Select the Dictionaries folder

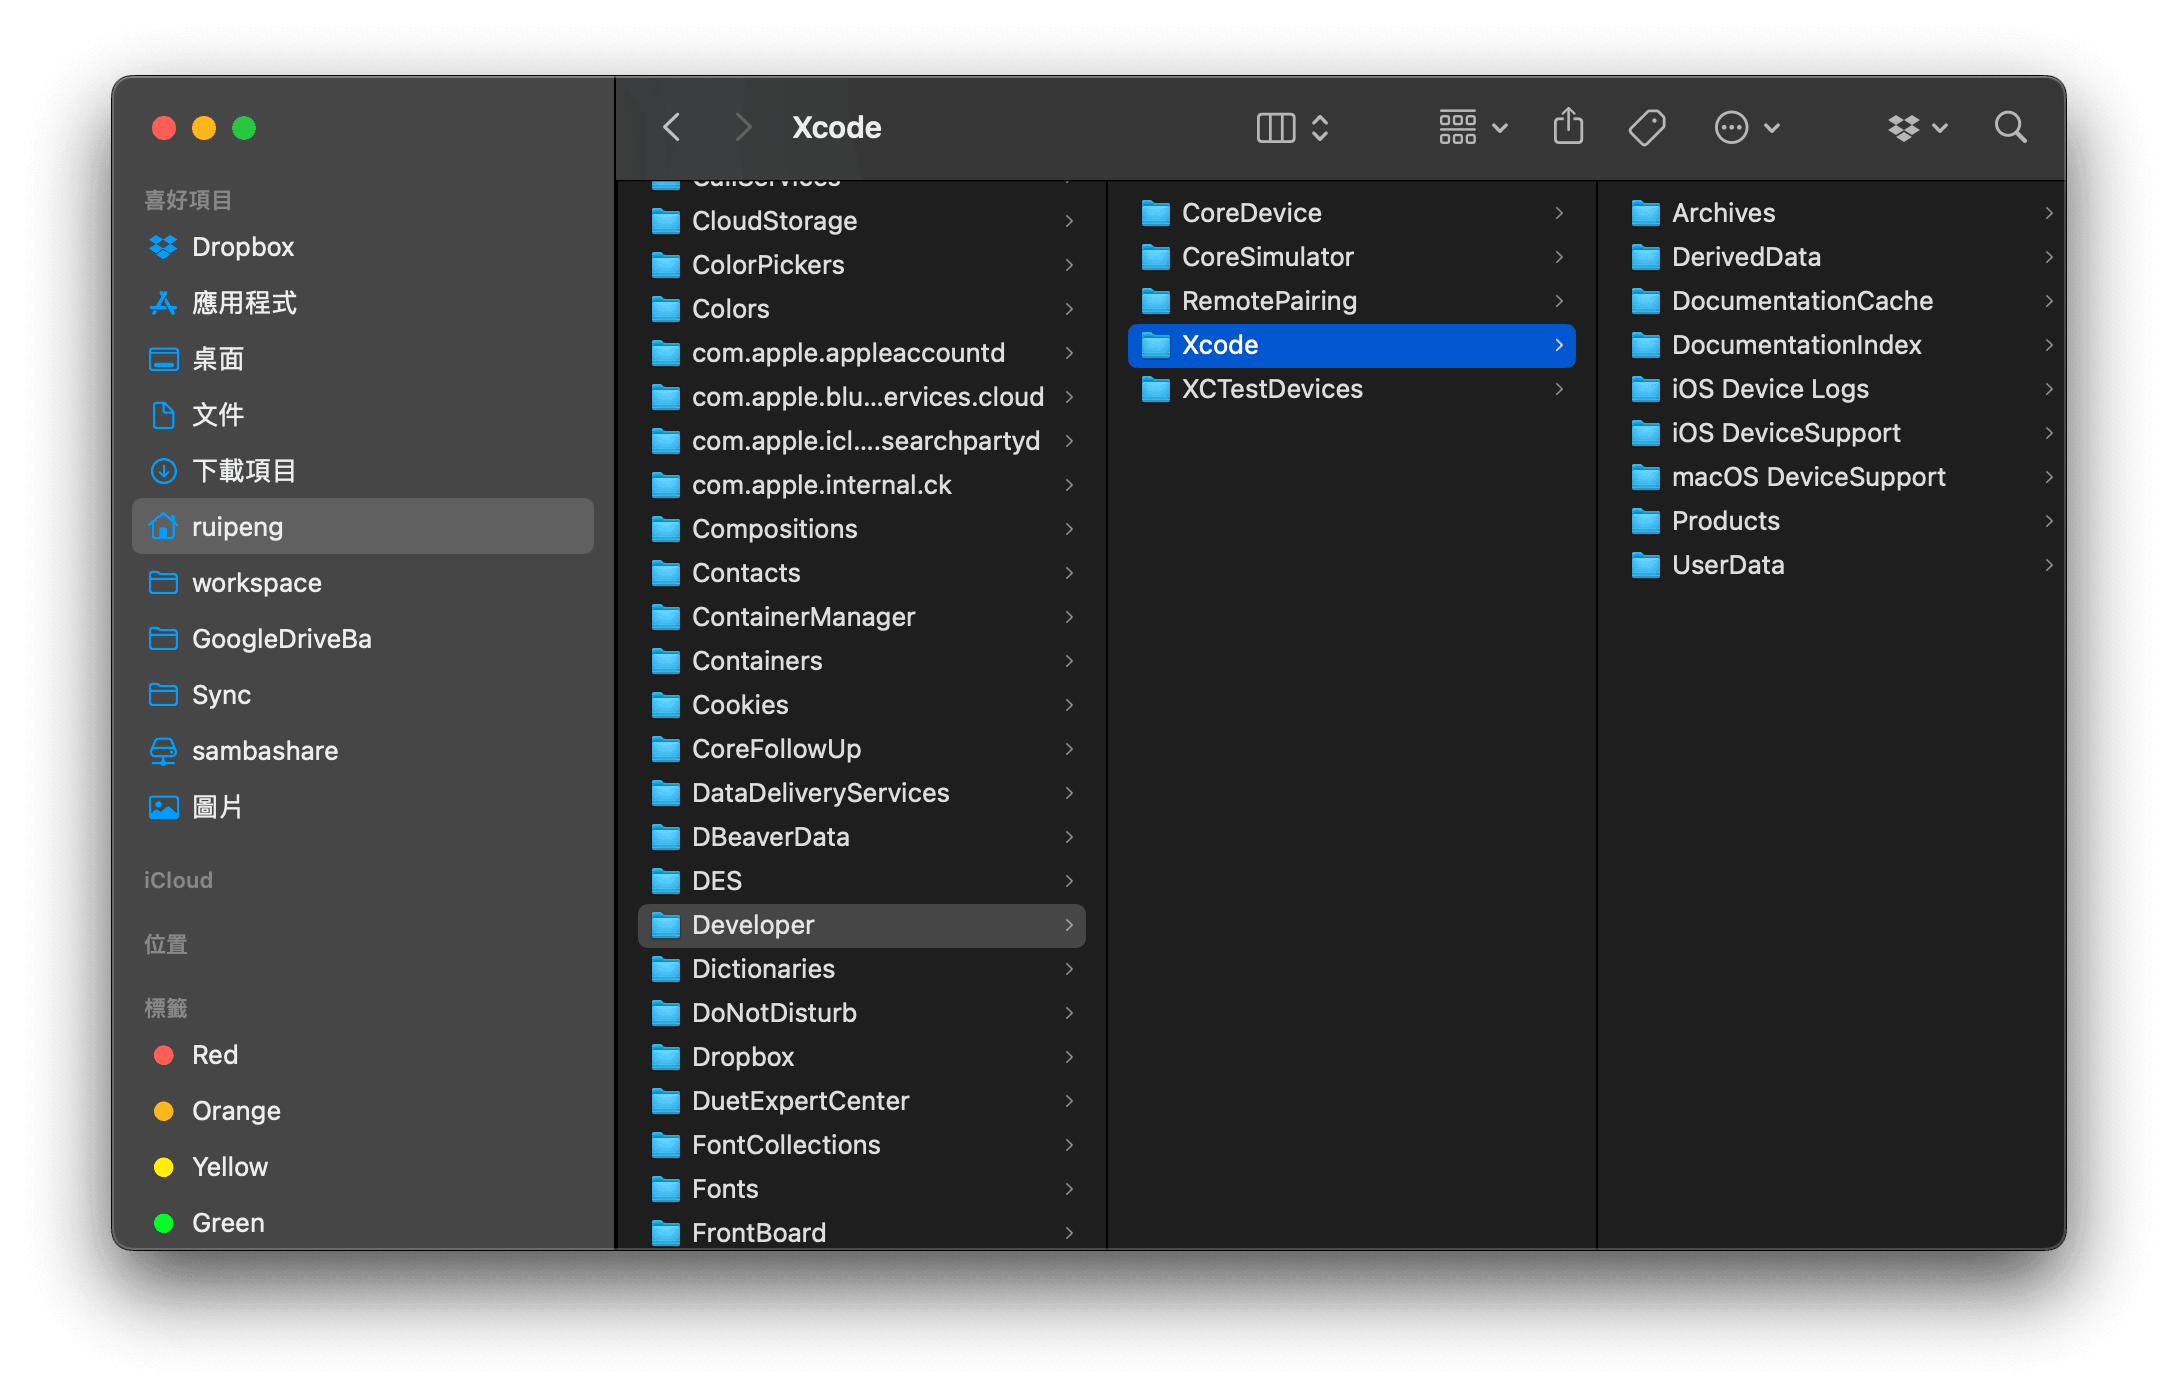(x=862, y=969)
